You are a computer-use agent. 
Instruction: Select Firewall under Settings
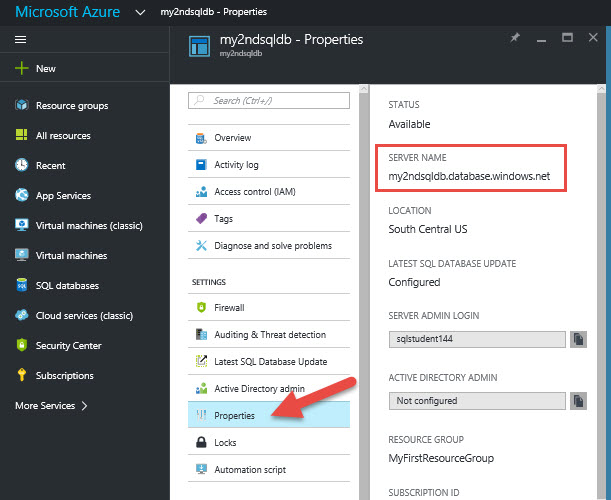229,308
